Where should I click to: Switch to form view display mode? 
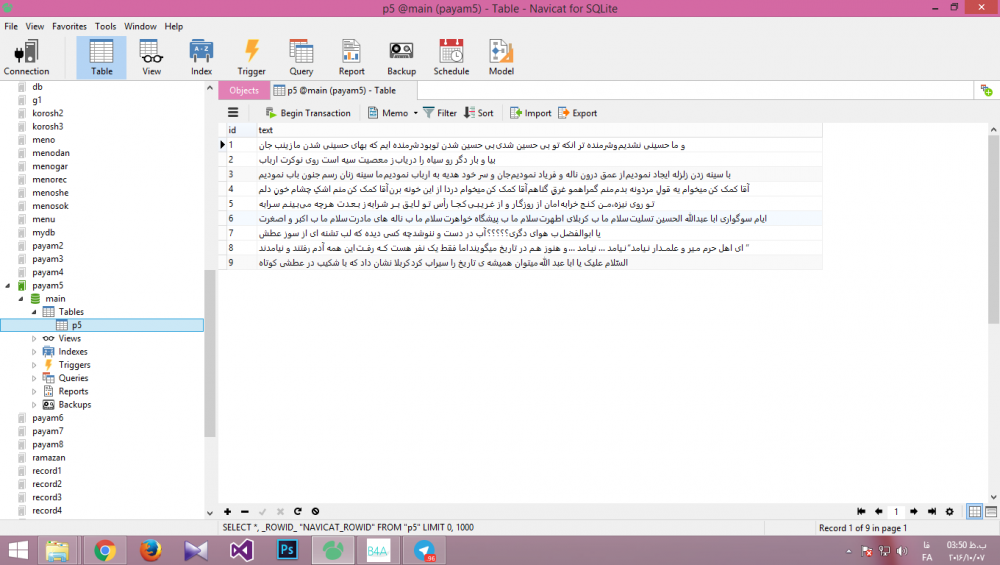pyautogui.click(x=990, y=511)
